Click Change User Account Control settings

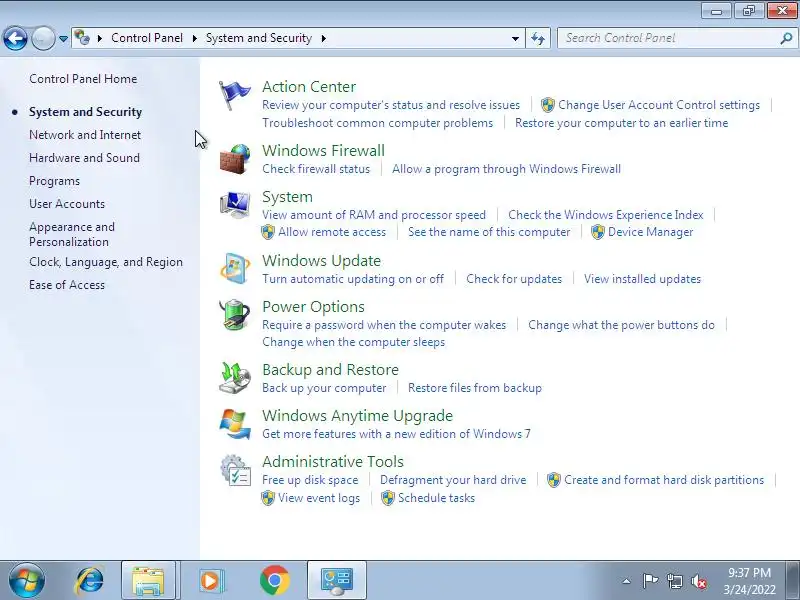pyautogui.click(x=659, y=105)
